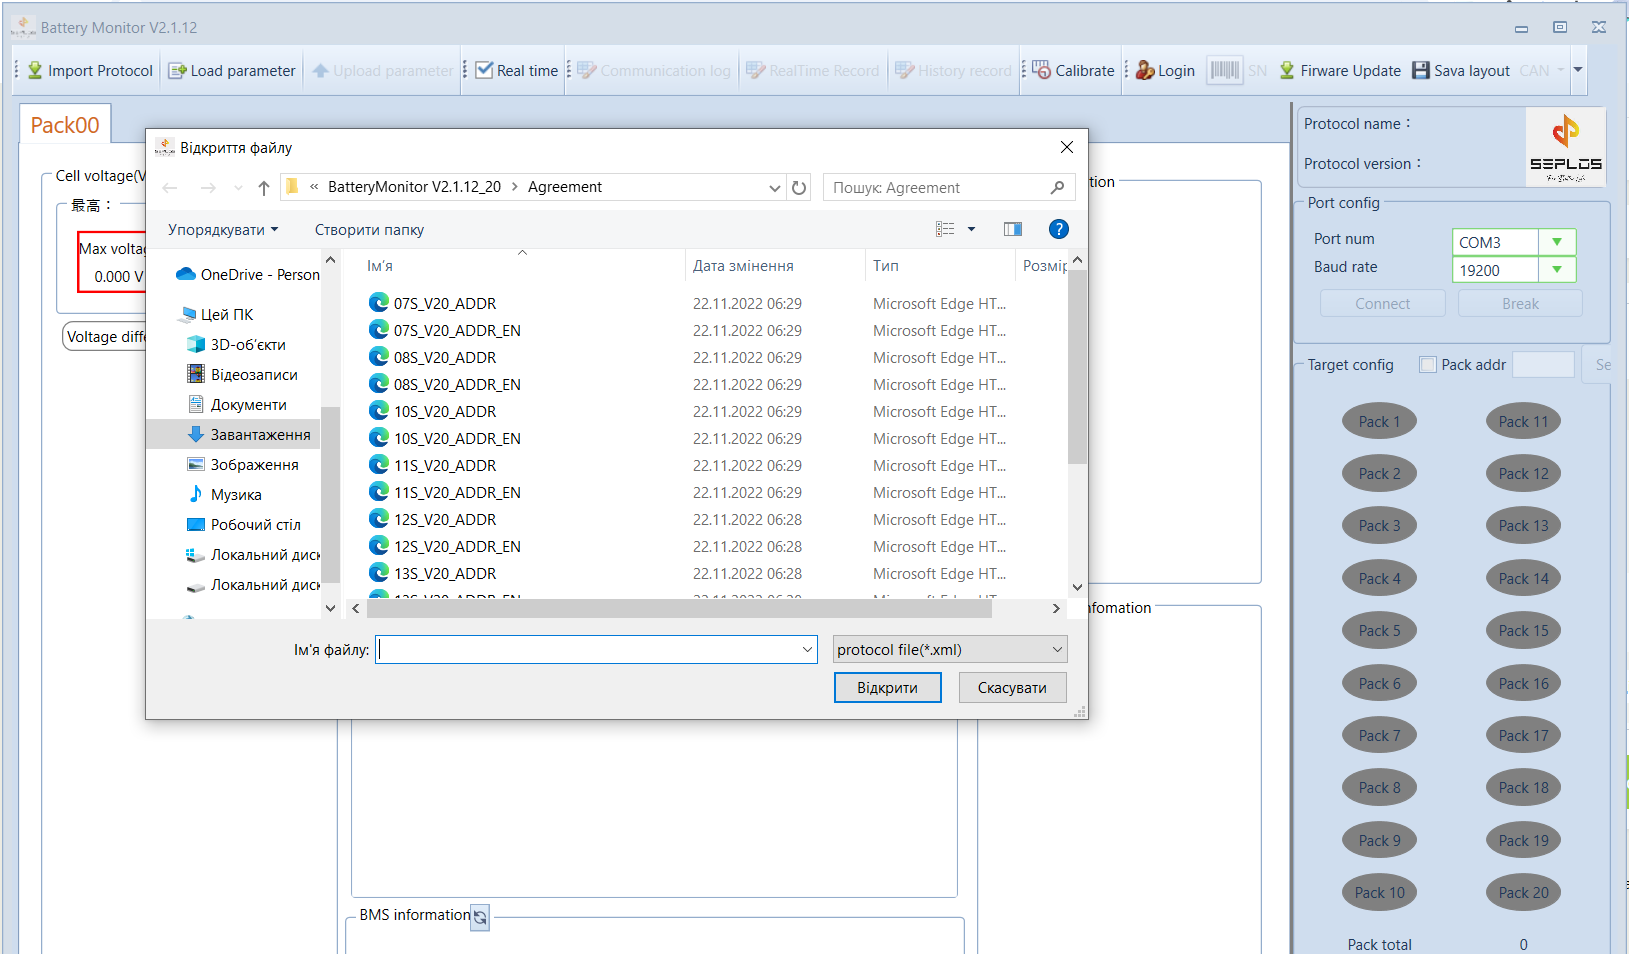Click the Agreement search field

[935, 188]
